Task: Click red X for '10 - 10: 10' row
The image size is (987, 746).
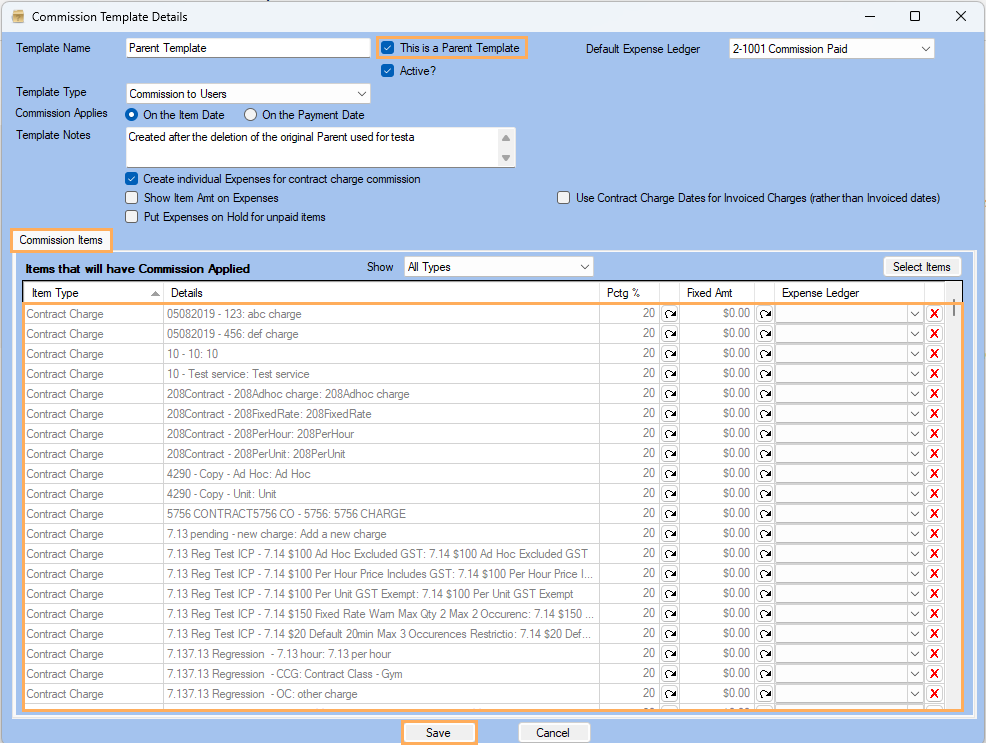Action: (x=934, y=354)
